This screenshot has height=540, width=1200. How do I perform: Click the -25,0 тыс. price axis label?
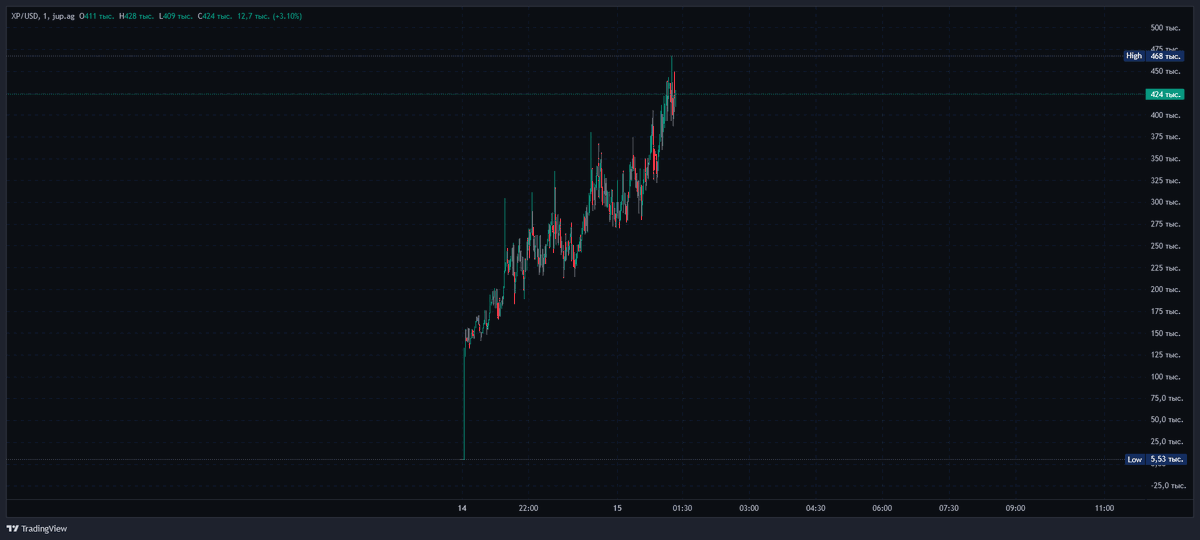tap(1166, 486)
